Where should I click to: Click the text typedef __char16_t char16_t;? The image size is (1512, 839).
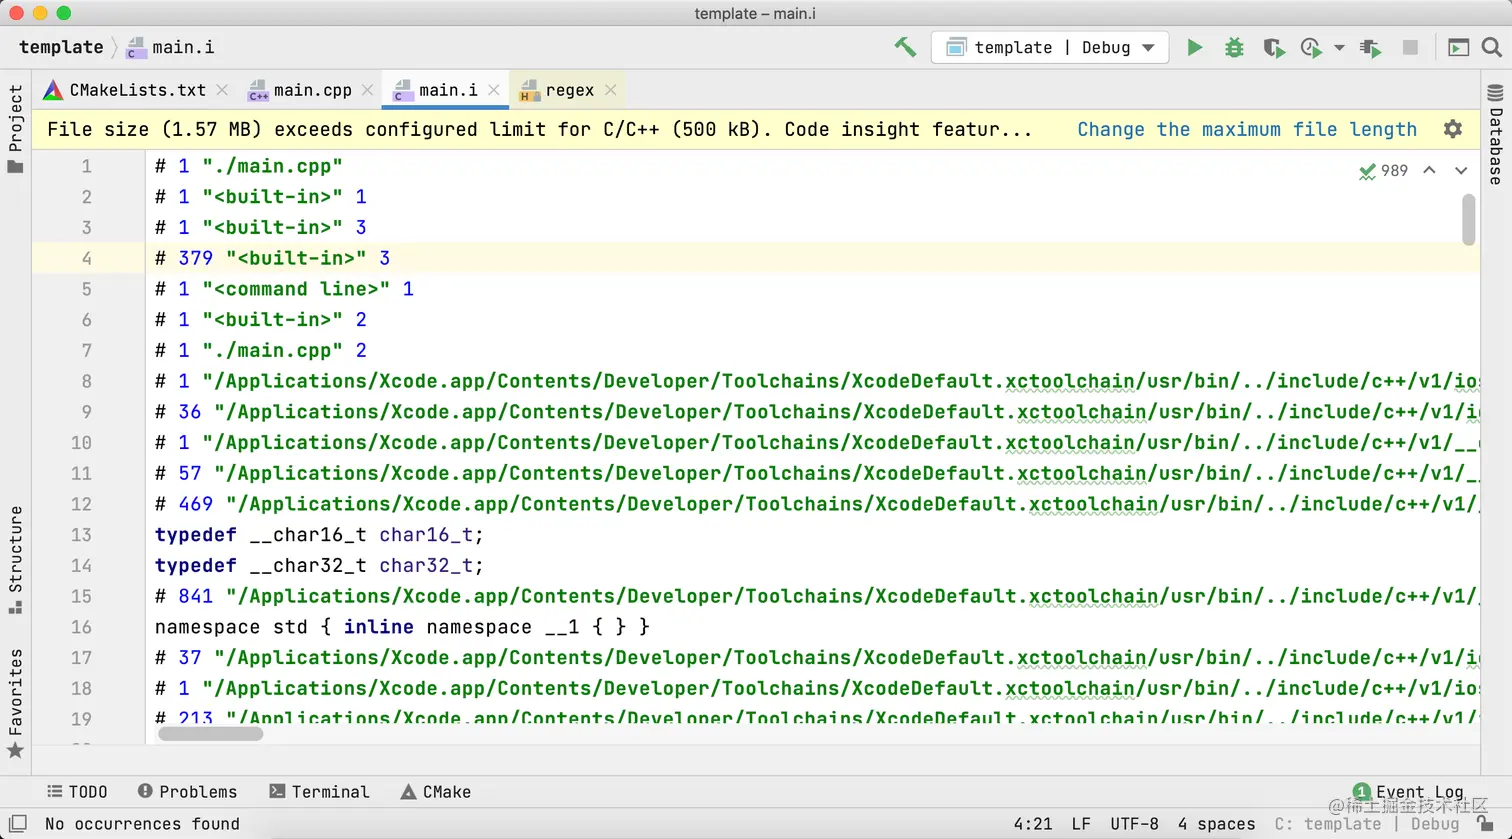(x=319, y=535)
